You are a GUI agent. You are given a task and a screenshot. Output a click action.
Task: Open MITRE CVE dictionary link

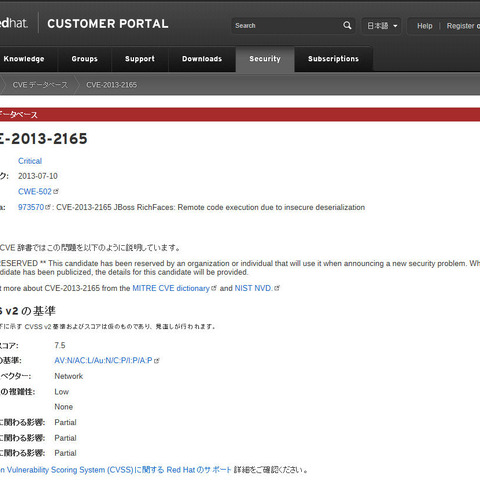(x=171, y=288)
